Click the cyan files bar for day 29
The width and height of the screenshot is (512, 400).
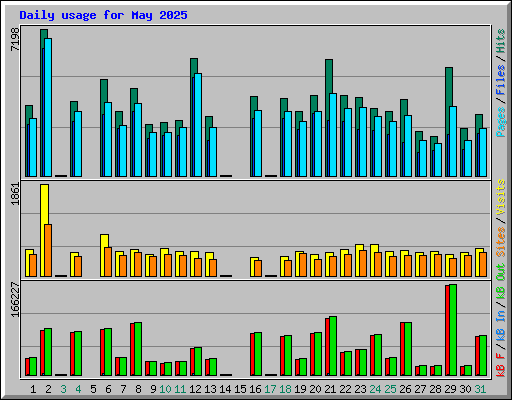pyautogui.click(x=453, y=142)
